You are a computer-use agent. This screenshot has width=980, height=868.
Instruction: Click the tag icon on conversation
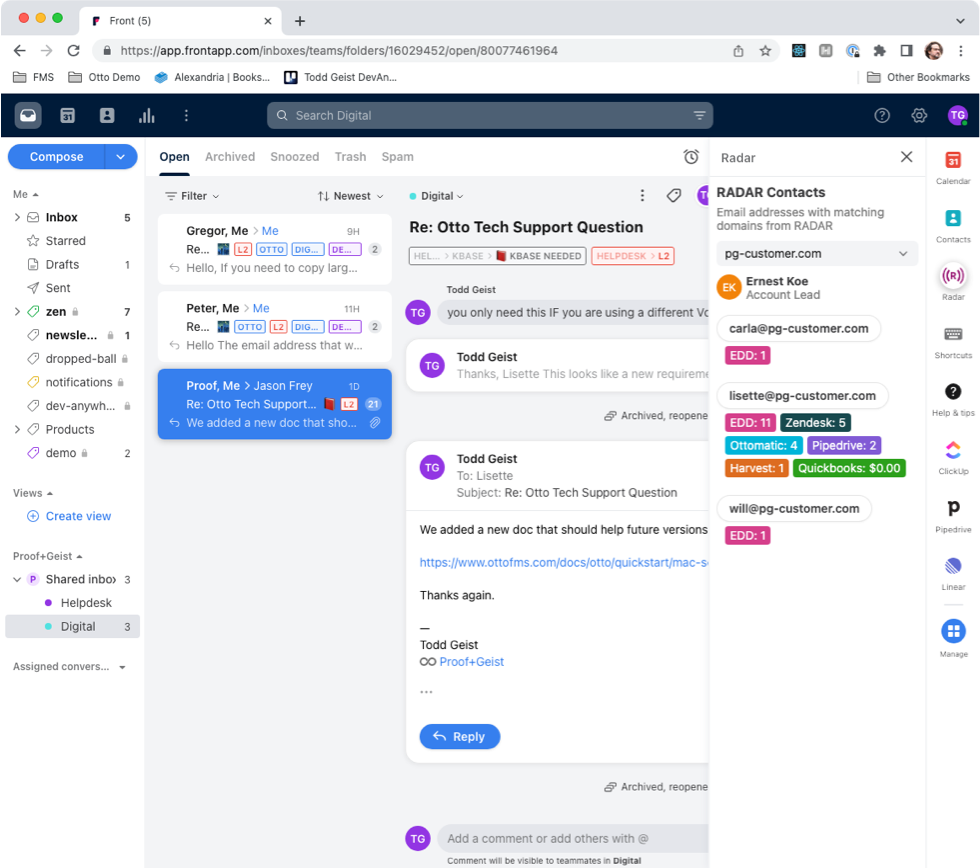click(674, 196)
